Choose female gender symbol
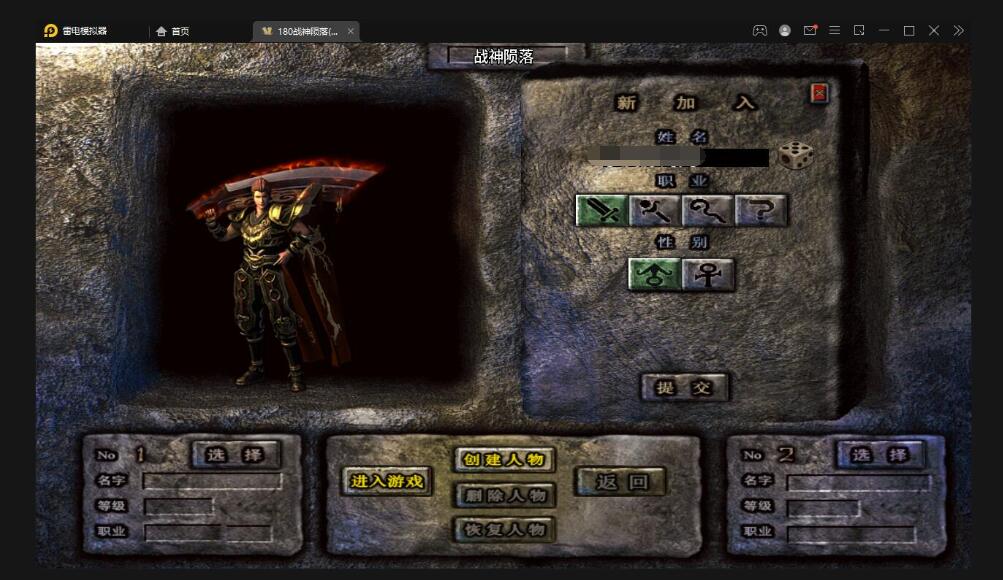 pos(708,274)
